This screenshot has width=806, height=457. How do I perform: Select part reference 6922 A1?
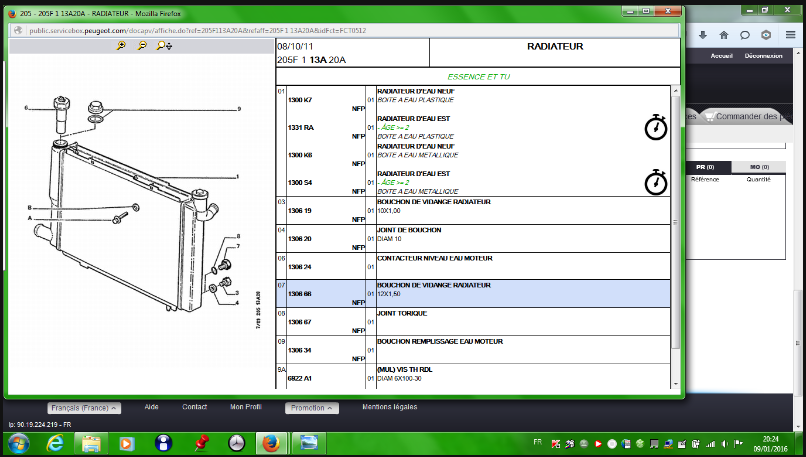point(300,378)
